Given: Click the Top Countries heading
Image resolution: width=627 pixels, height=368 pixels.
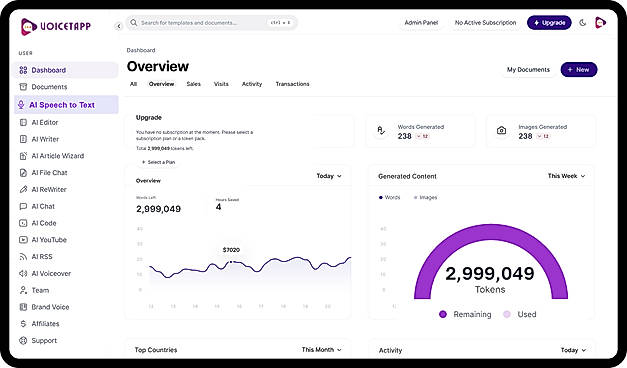Looking at the screenshot, I should pos(156,350).
